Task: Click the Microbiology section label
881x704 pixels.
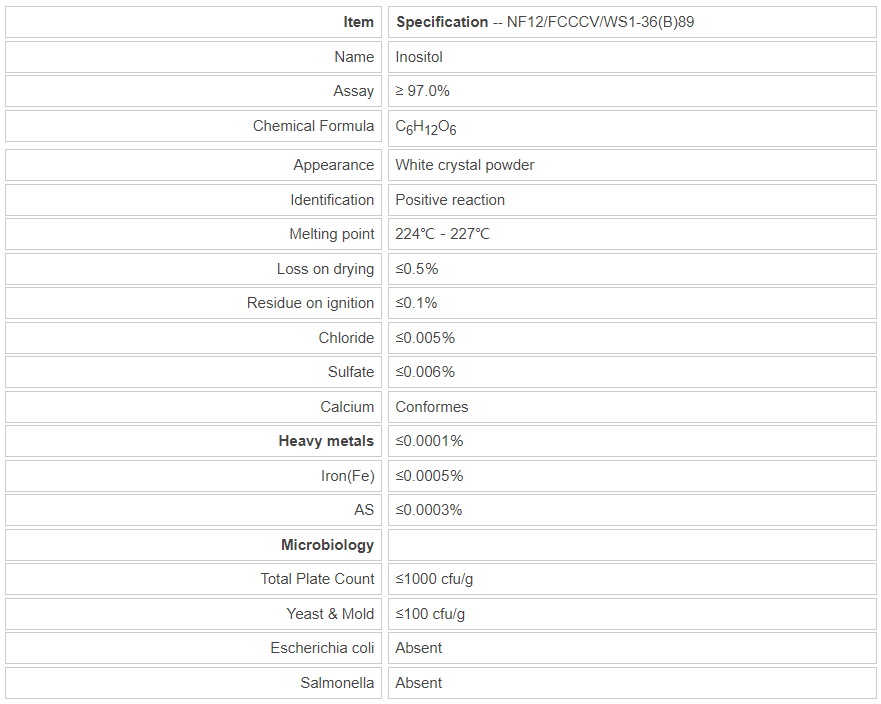Action: pos(327,545)
